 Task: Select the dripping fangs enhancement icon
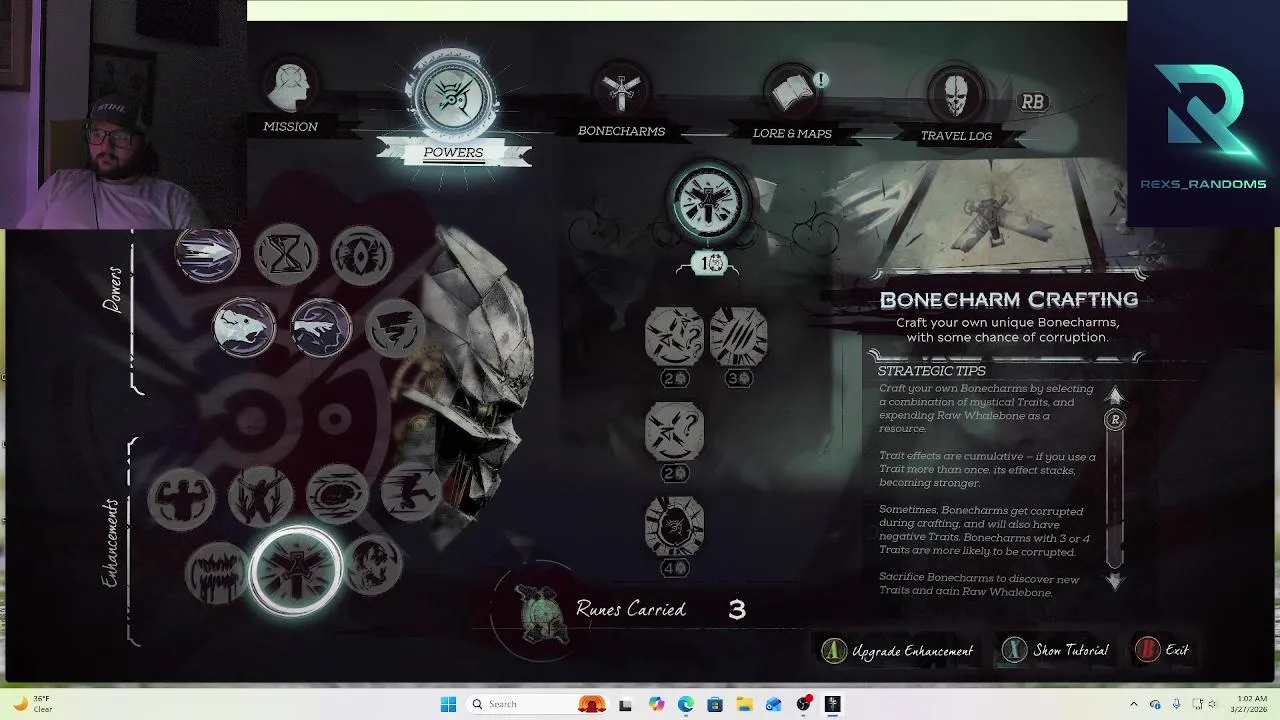(218, 571)
